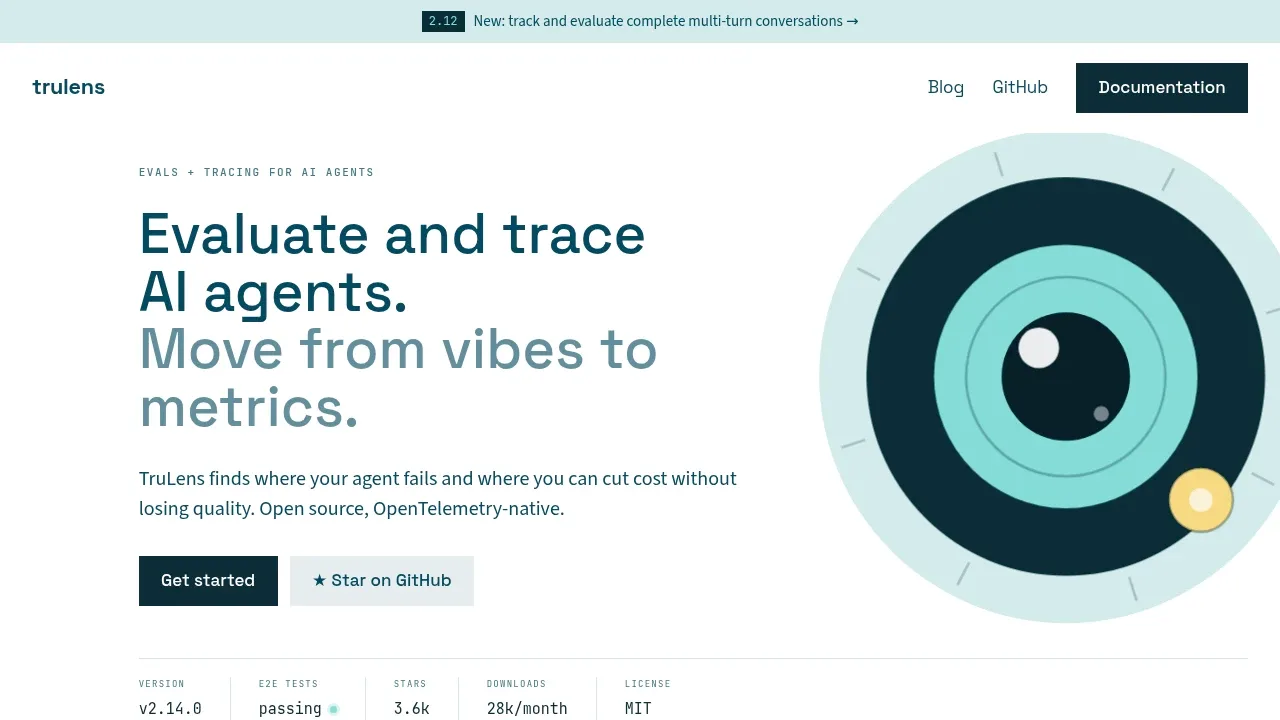Click the version value v2.14.0
Image resolution: width=1280 pixels, height=720 pixels.
[x=170, y=709]
